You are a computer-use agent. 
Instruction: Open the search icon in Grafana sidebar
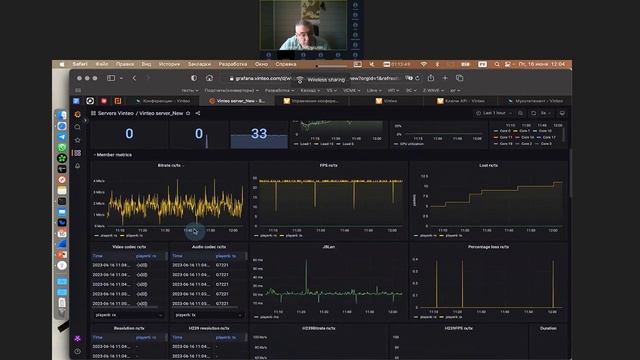tap(78, 127)
